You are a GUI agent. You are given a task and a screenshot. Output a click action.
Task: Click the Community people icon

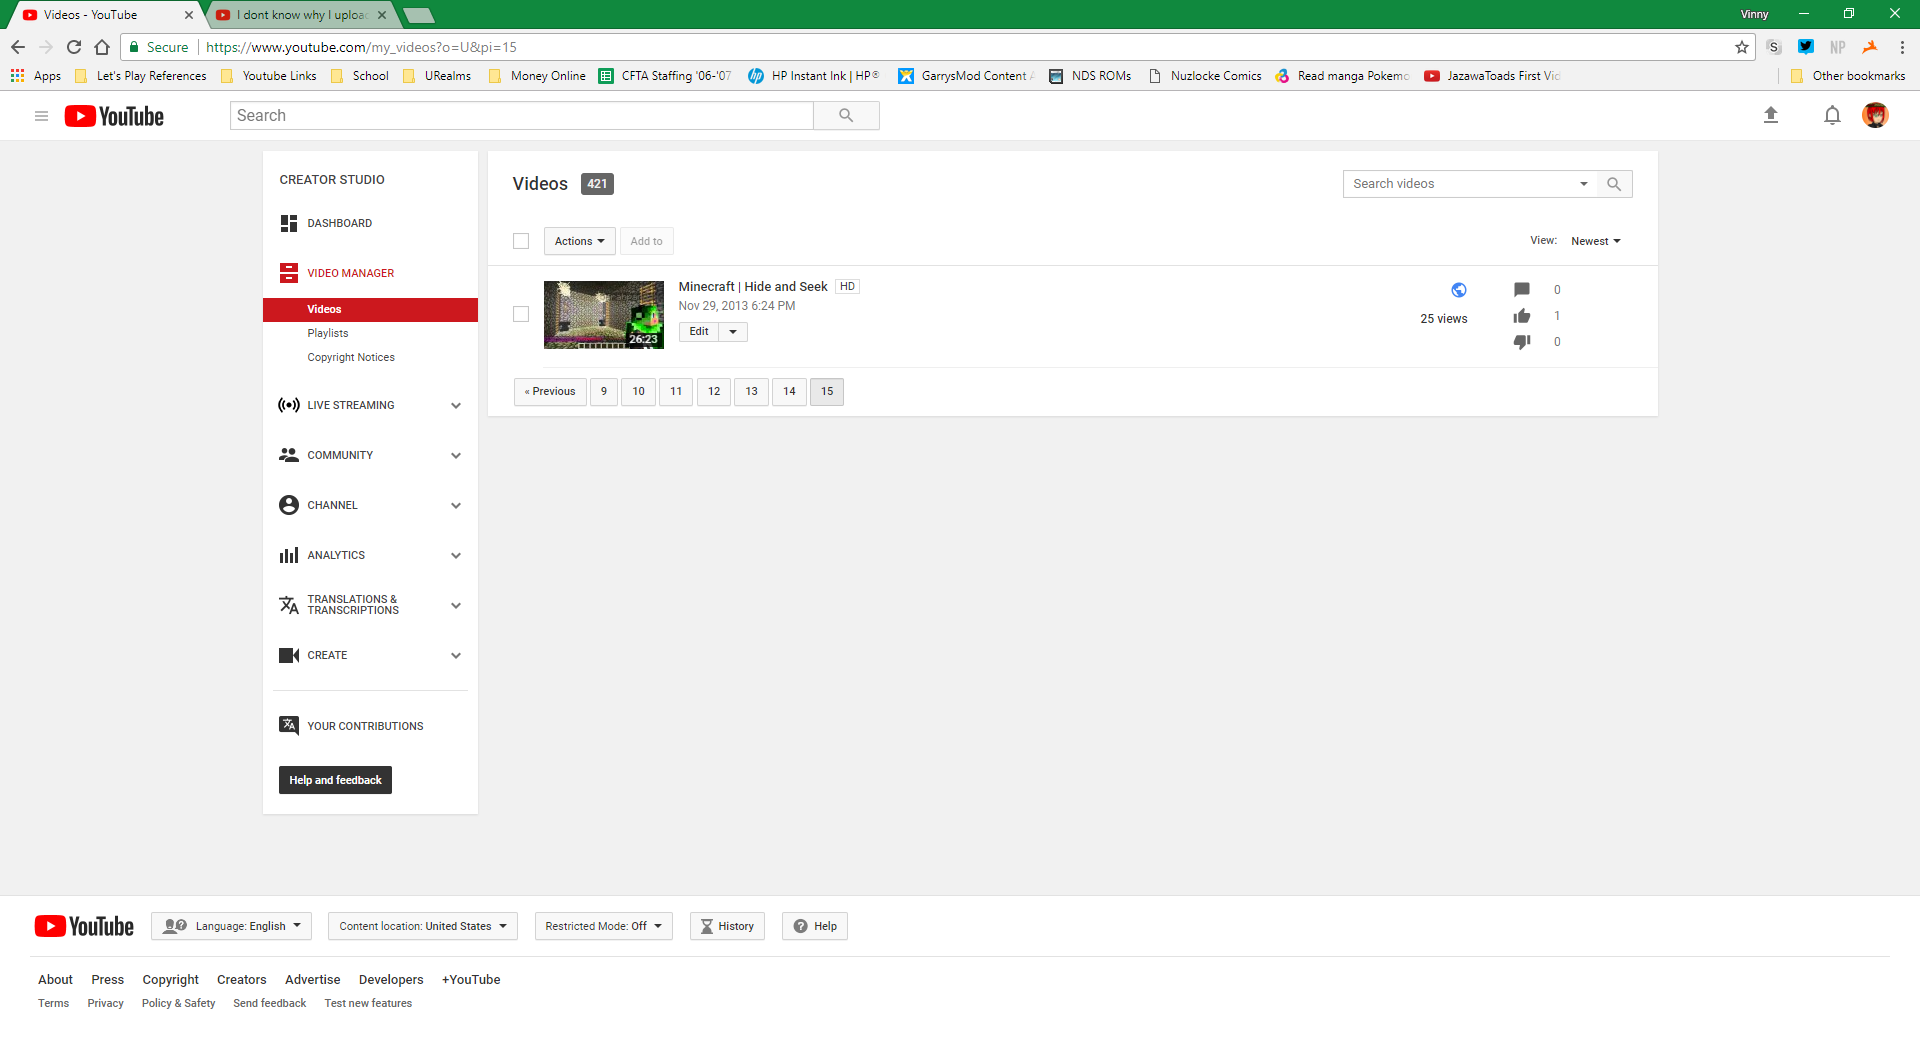tap(289, 455)
